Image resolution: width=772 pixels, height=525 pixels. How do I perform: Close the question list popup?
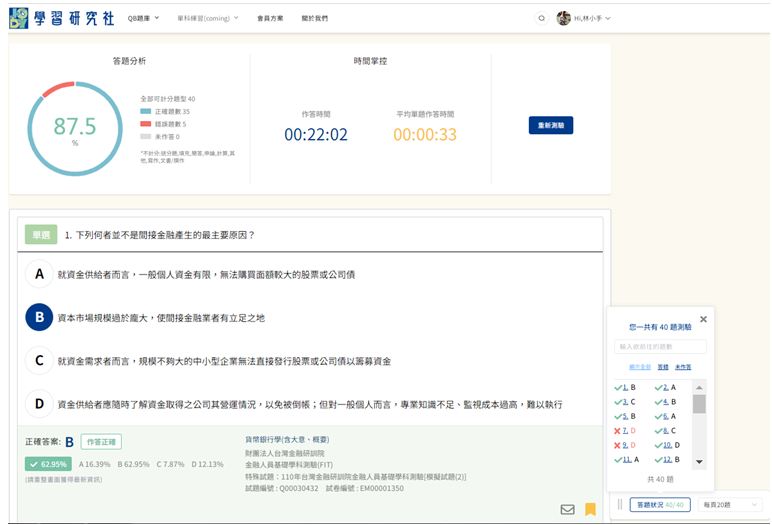[702, 319]
